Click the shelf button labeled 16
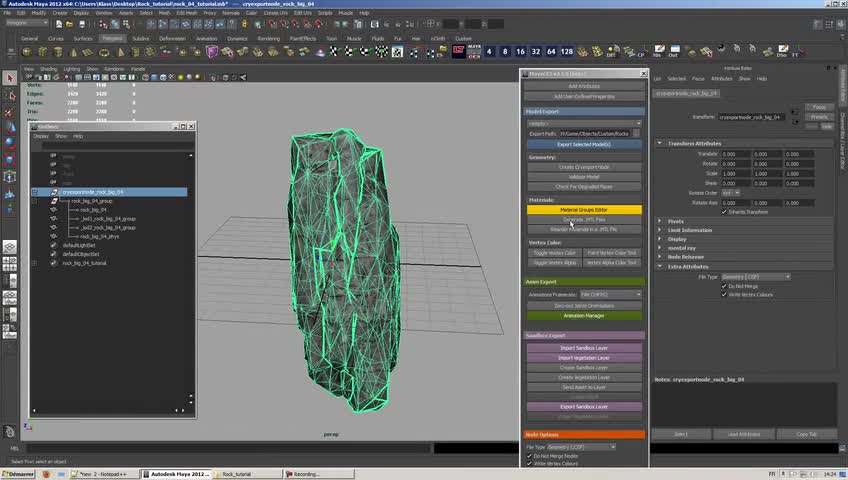 pyautogui.click(x=520, y=51)
